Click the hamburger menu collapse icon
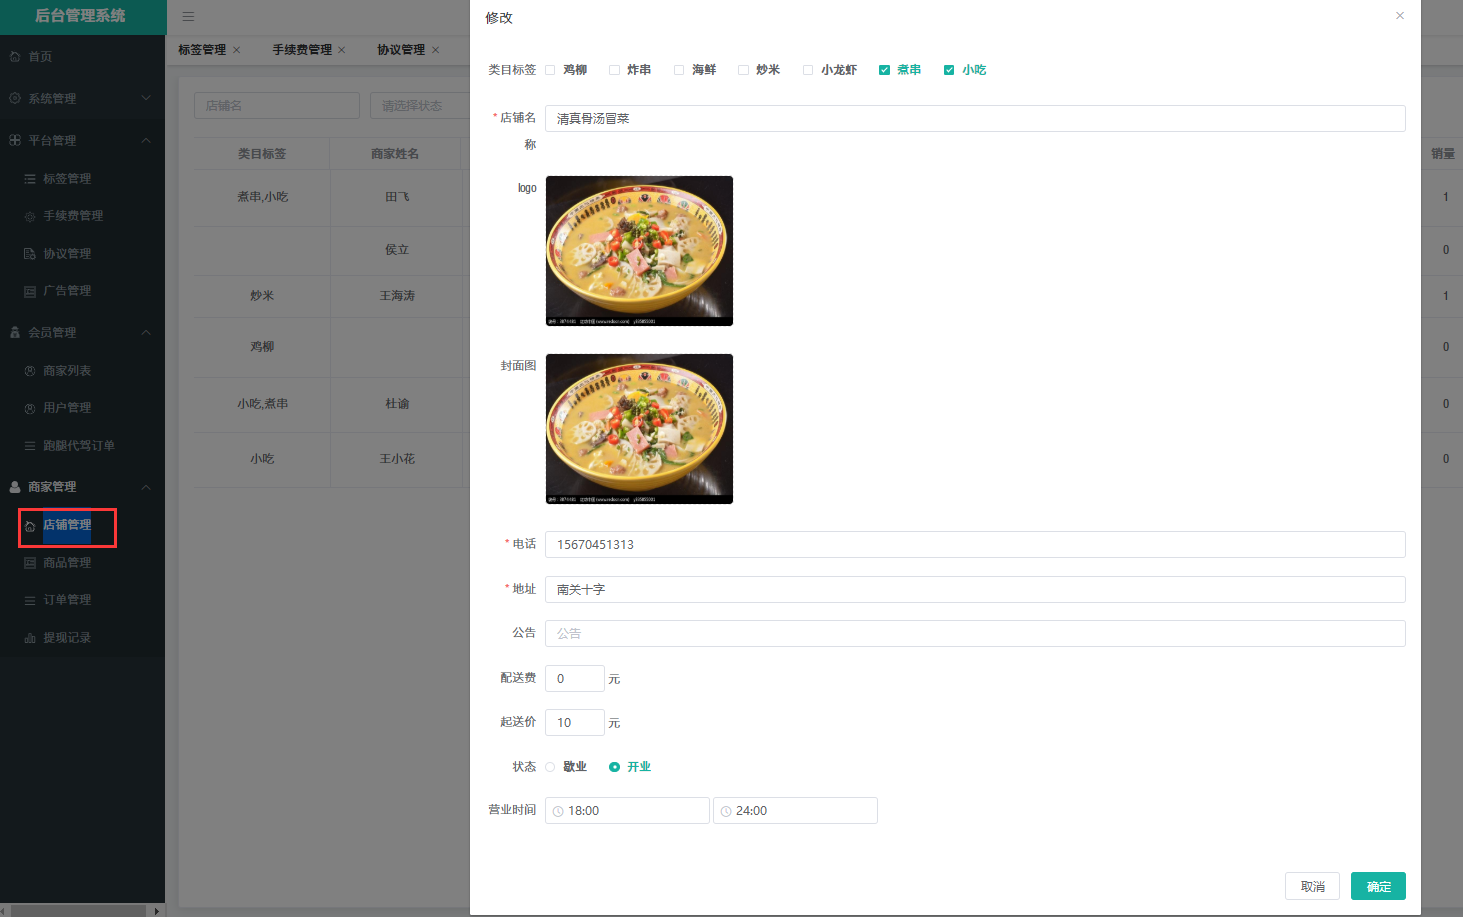Screen dimensions: 1463x917 pyautogui.click(x=188, y=17)
